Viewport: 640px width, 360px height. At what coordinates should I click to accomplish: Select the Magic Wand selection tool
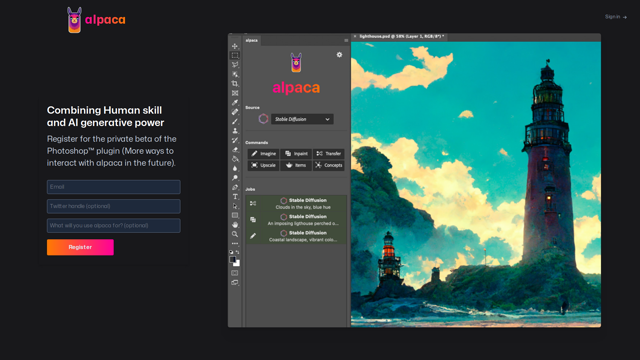tap(235, 74)
